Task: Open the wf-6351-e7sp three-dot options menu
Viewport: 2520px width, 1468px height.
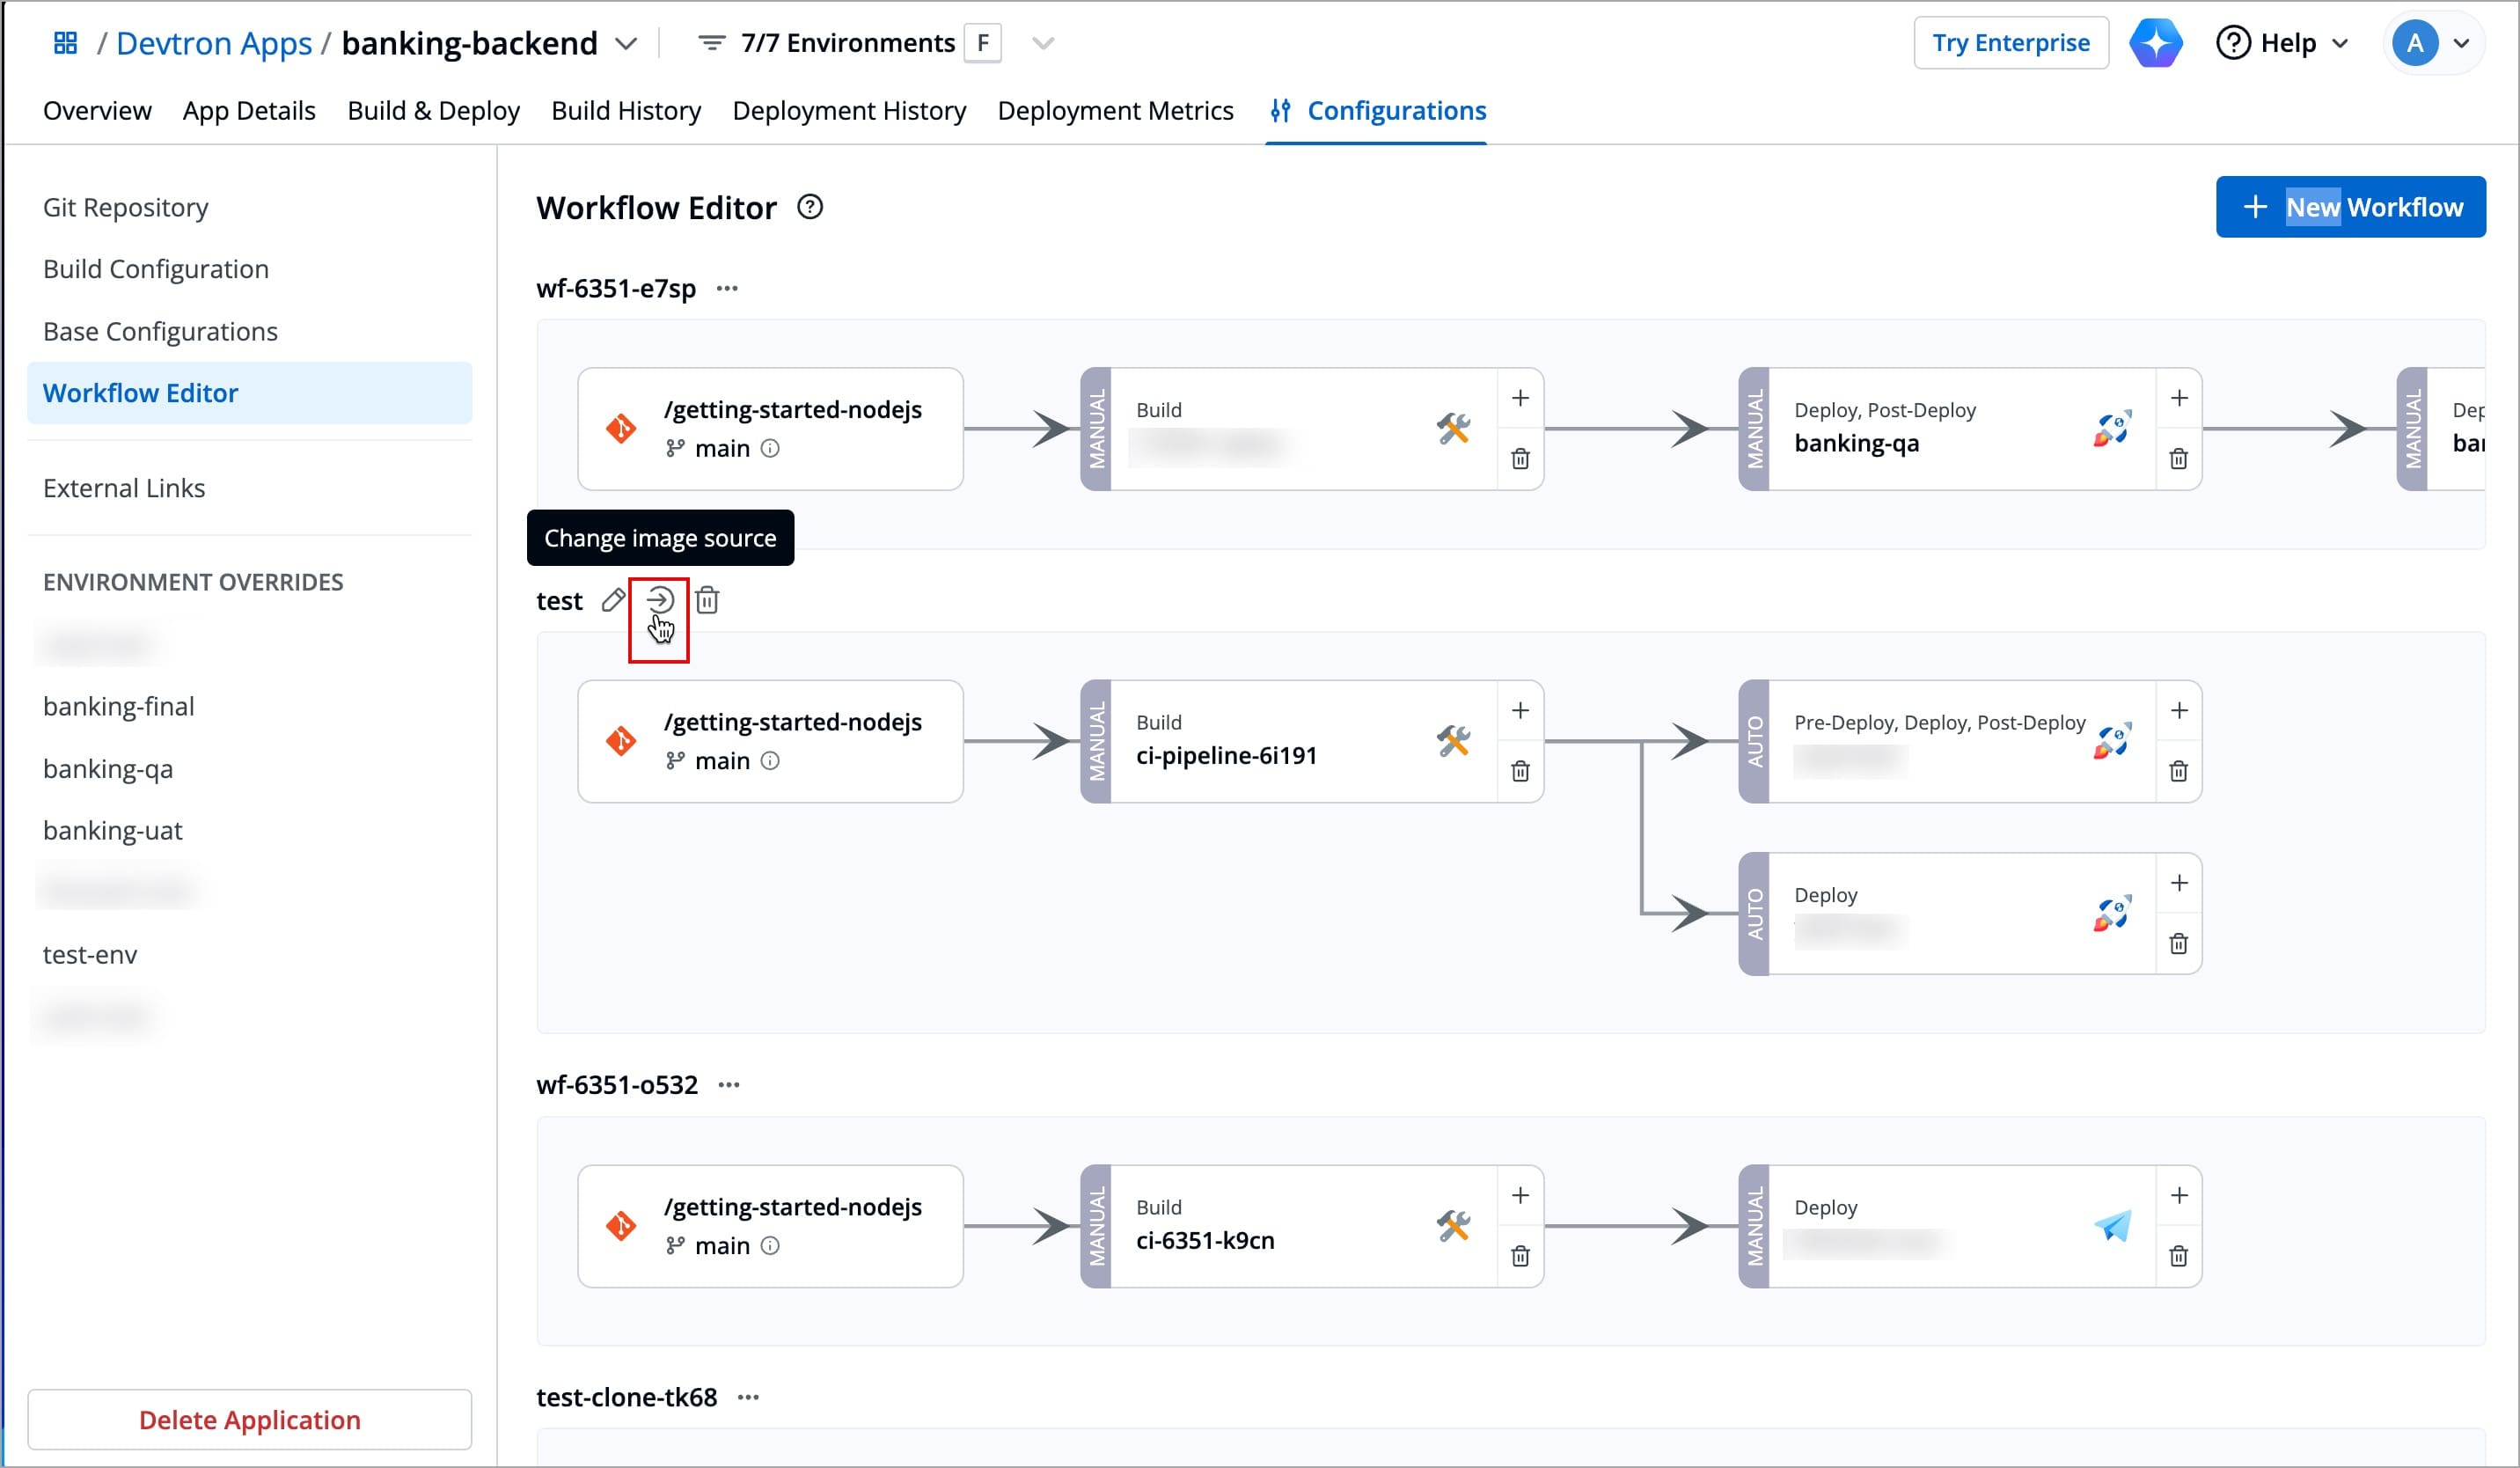Action: [727, 289]
